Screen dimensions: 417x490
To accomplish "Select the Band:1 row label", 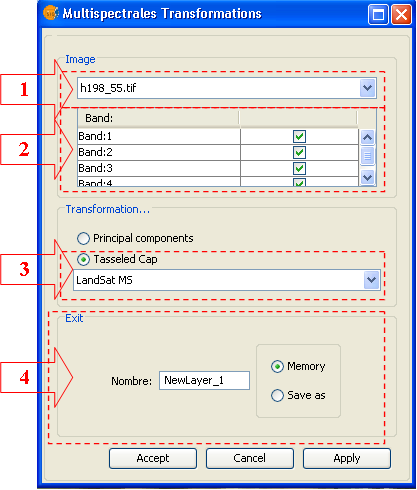I will point(95,136).
